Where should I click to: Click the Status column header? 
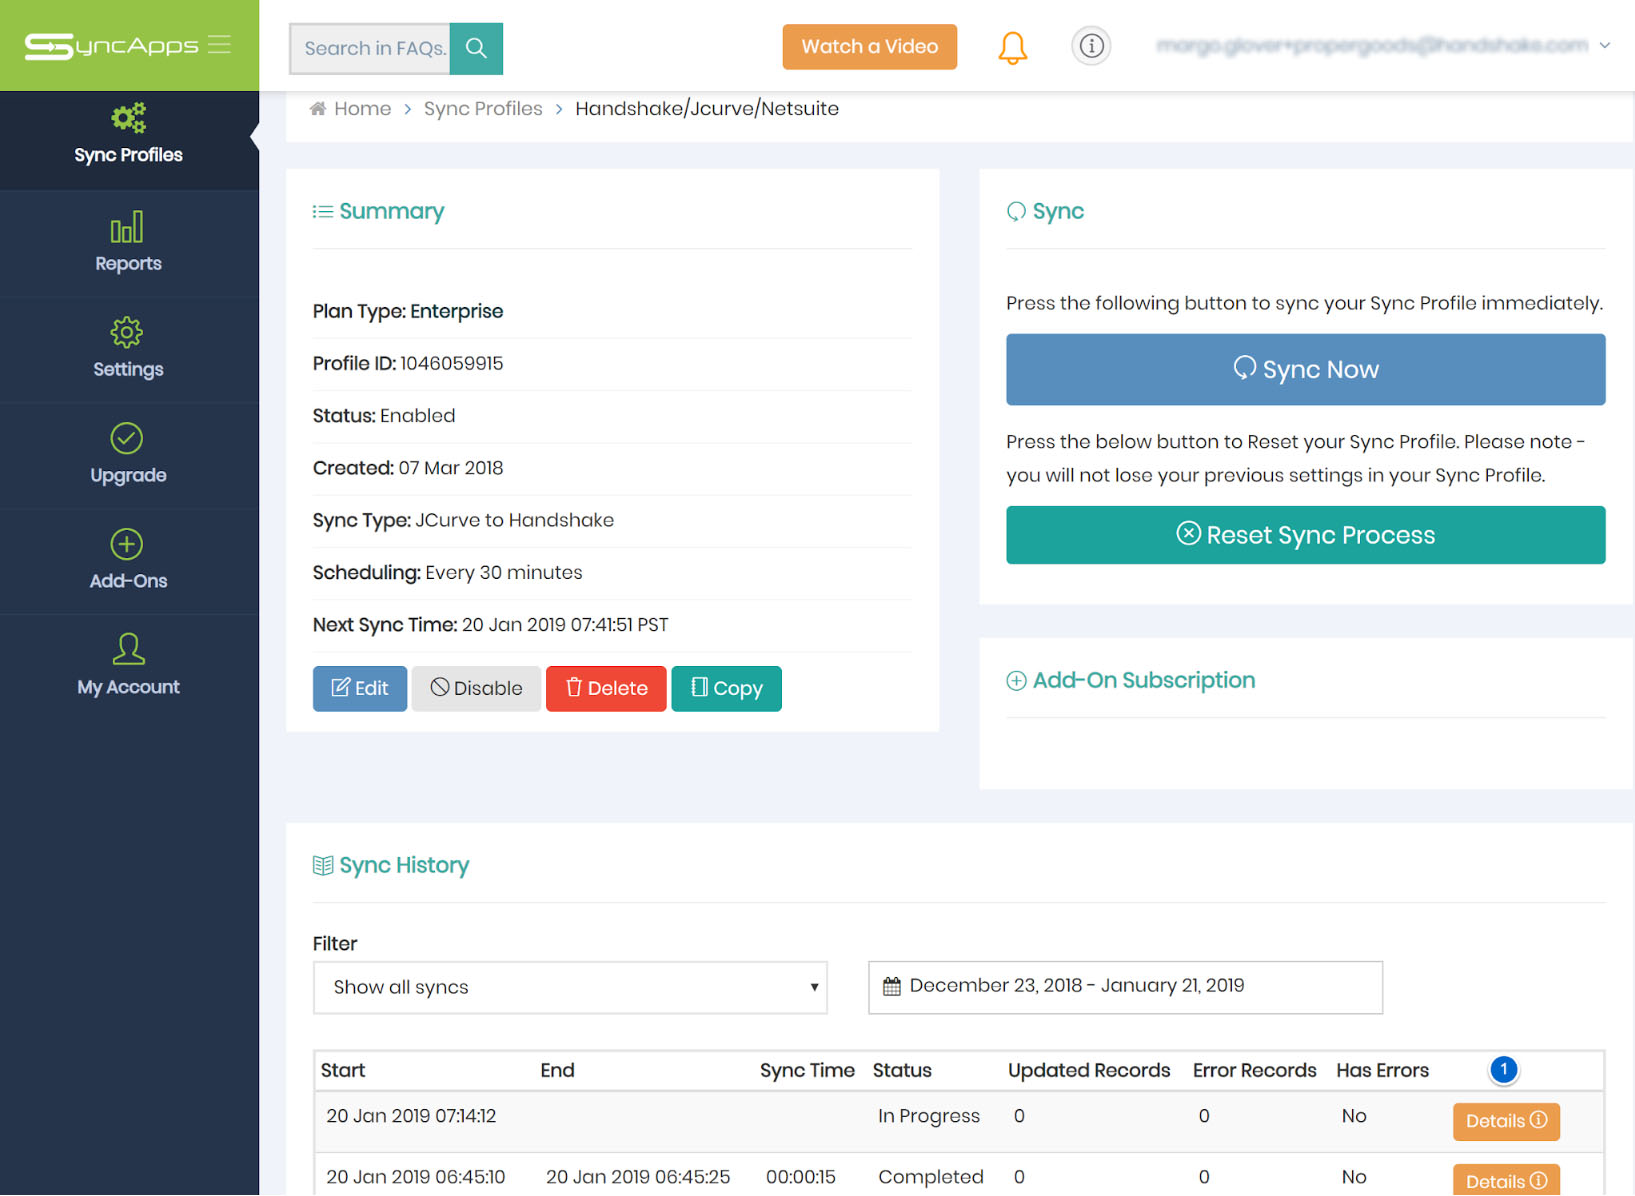click(902, 1070)
